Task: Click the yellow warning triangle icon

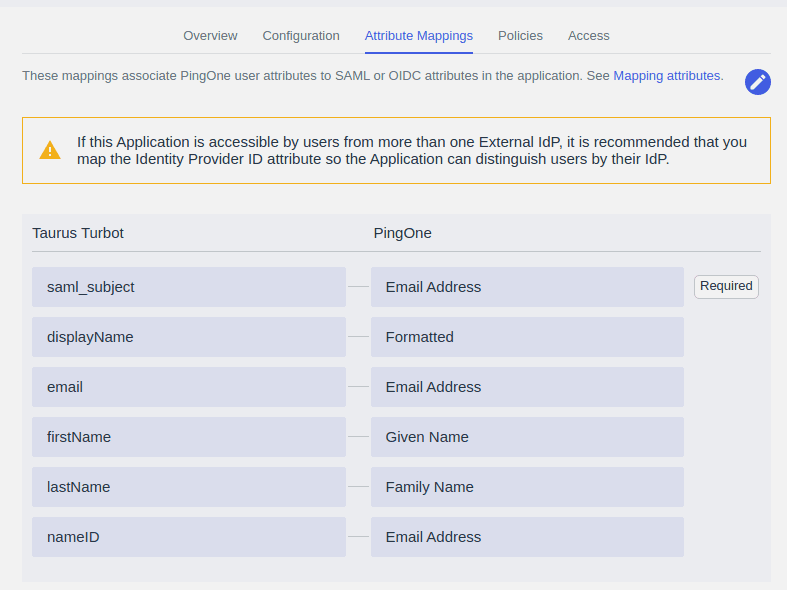Action: coord(50,151)
